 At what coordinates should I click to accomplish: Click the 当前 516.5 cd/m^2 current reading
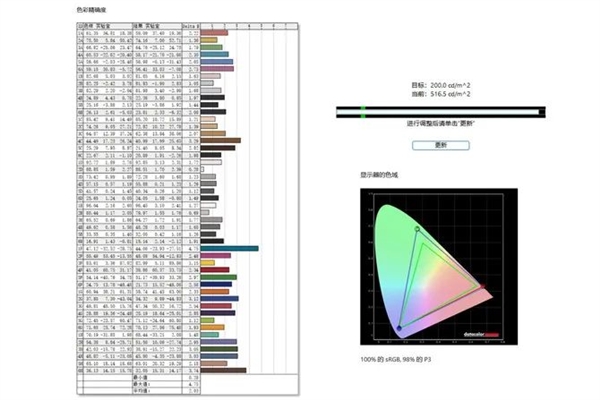coord(439,94)
